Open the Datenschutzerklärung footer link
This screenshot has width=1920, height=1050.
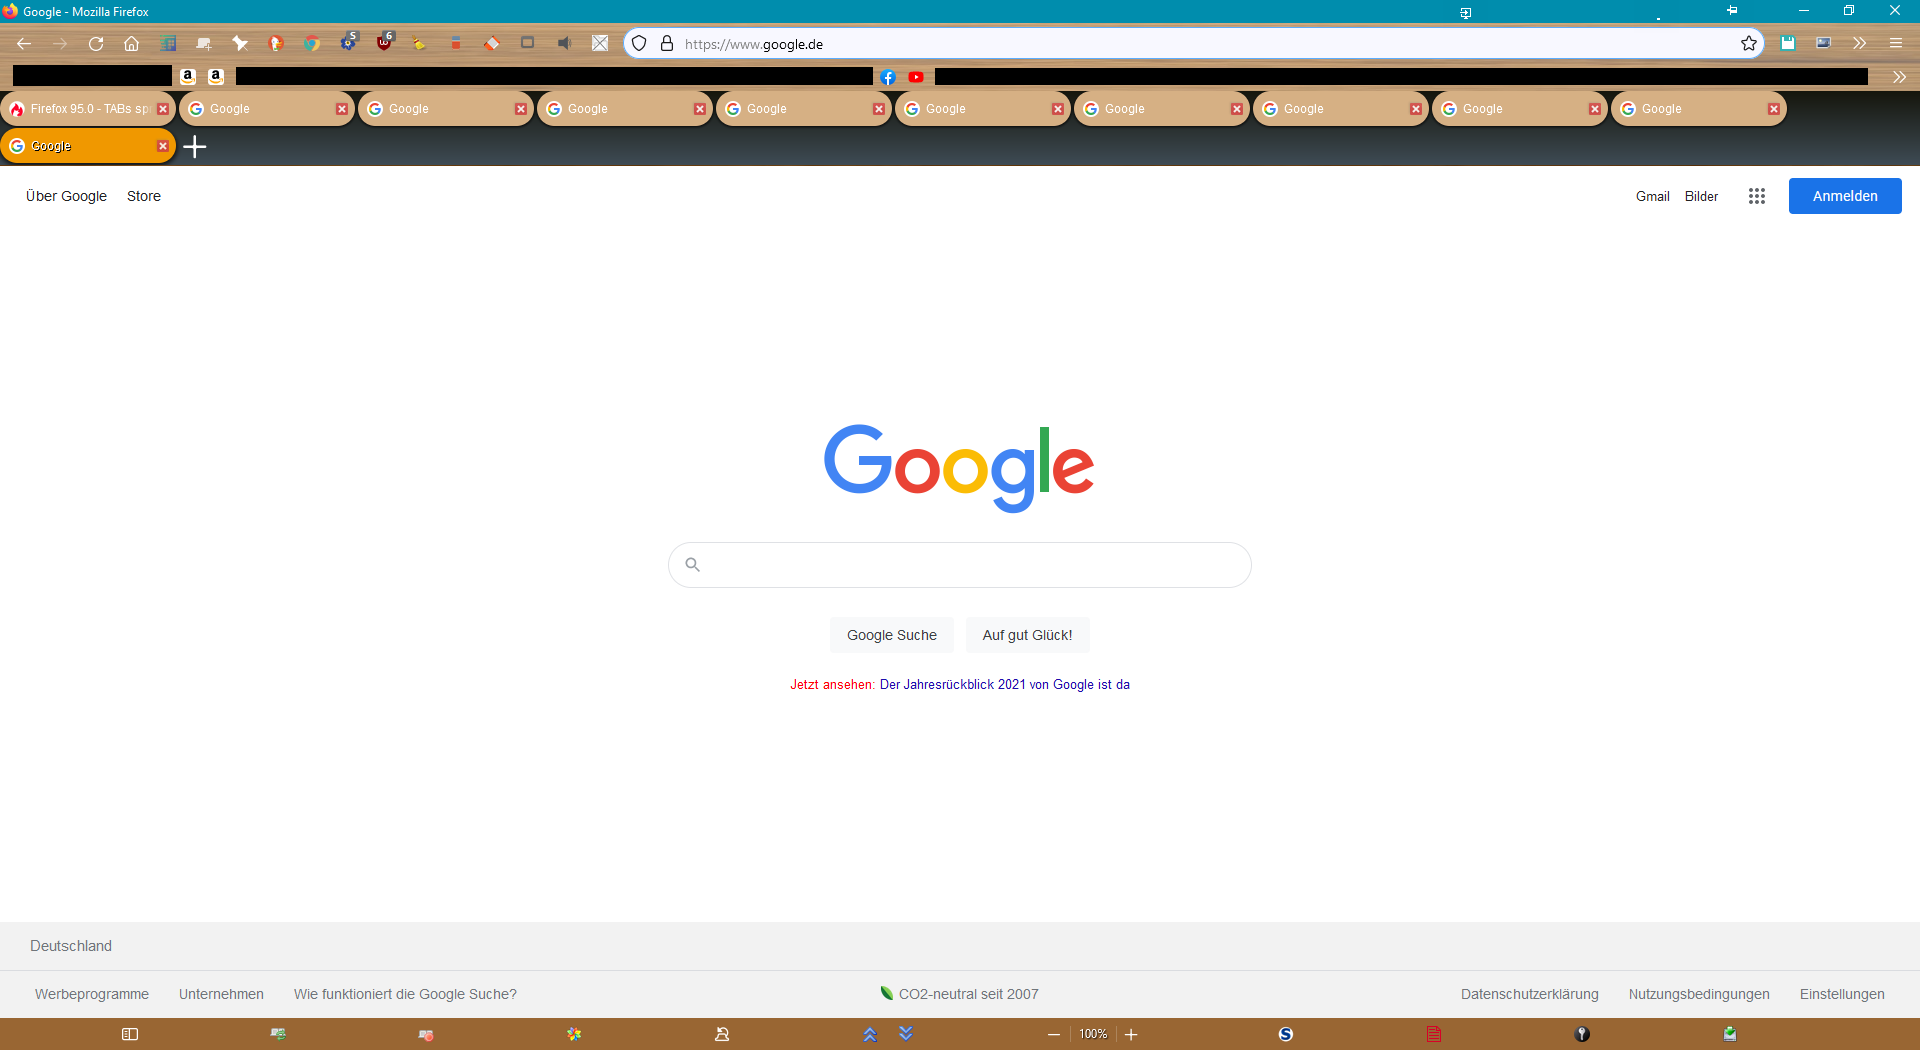1530,994
